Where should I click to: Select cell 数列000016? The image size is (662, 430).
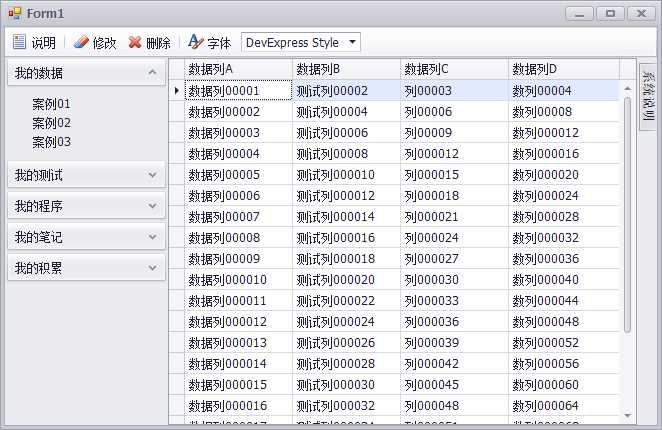564,153
